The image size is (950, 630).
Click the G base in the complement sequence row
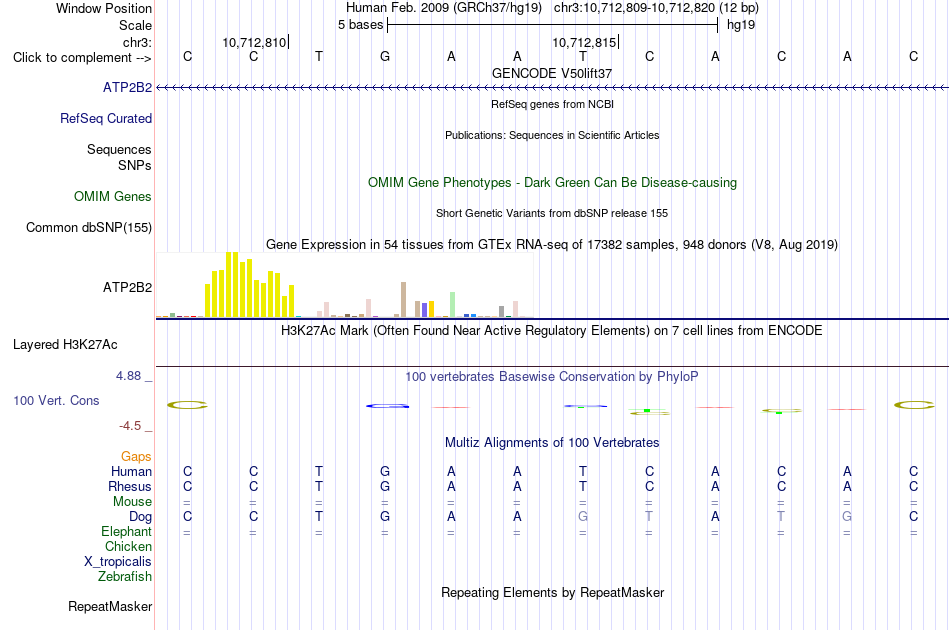pyautogui.click(x=385, y=57)
